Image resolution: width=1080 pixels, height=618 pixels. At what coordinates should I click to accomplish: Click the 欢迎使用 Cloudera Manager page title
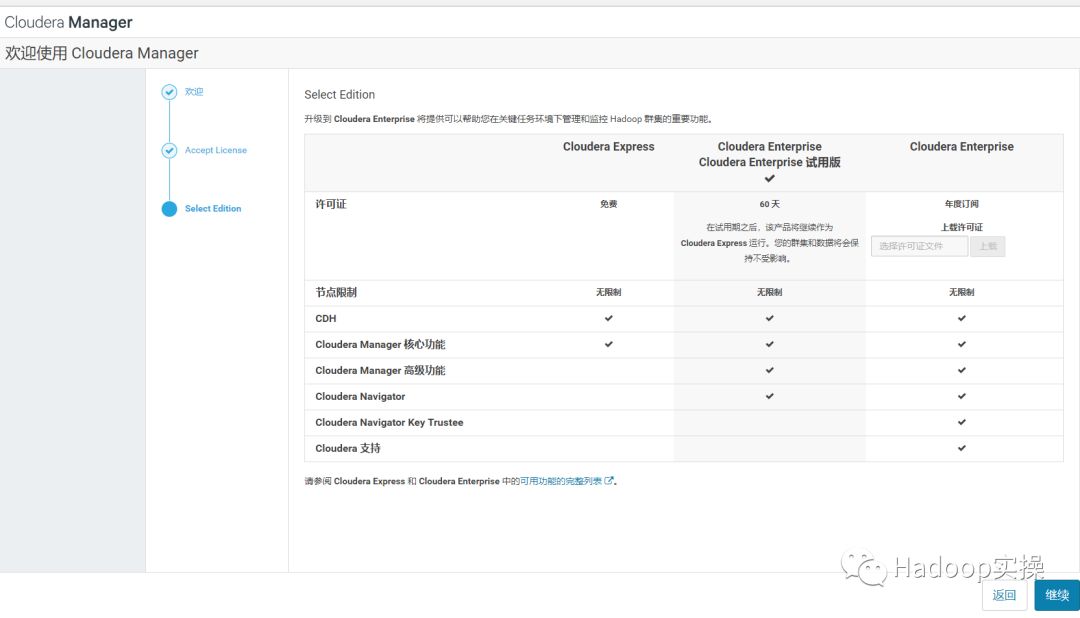pyautogui.click(x=101, y=53)
